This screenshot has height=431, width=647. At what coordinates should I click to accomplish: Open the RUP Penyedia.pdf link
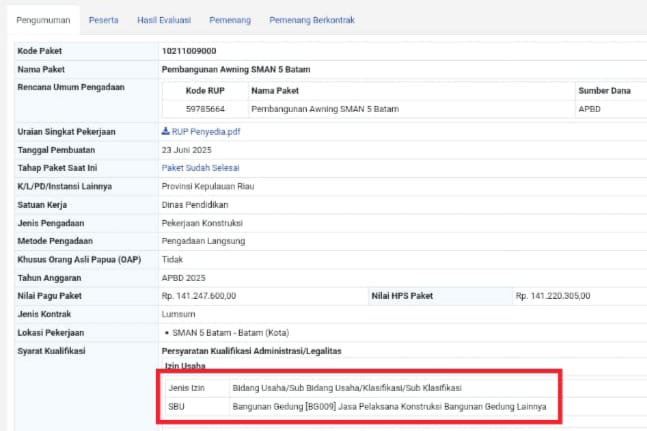[206, 132]
